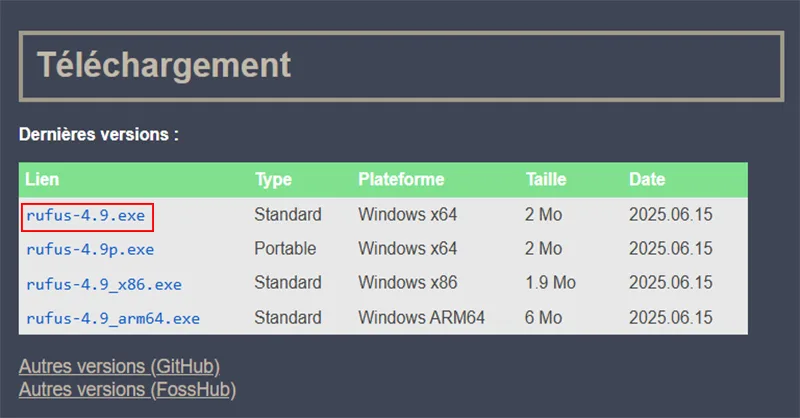Click the Type column header
800x418 pixels.
pos(273,180)
